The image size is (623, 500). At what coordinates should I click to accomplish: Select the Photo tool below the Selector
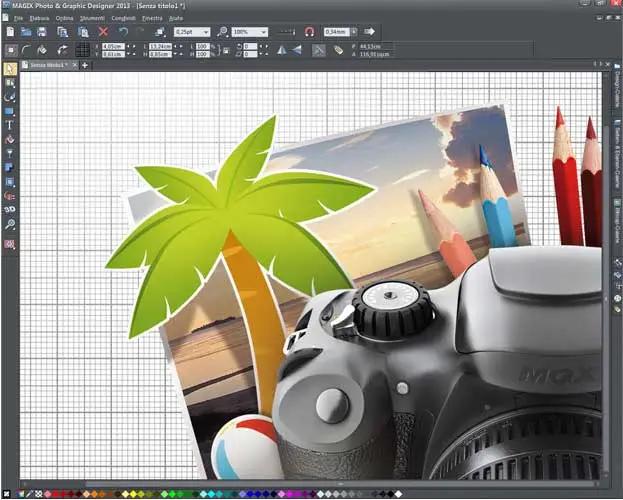coord(10,83)
